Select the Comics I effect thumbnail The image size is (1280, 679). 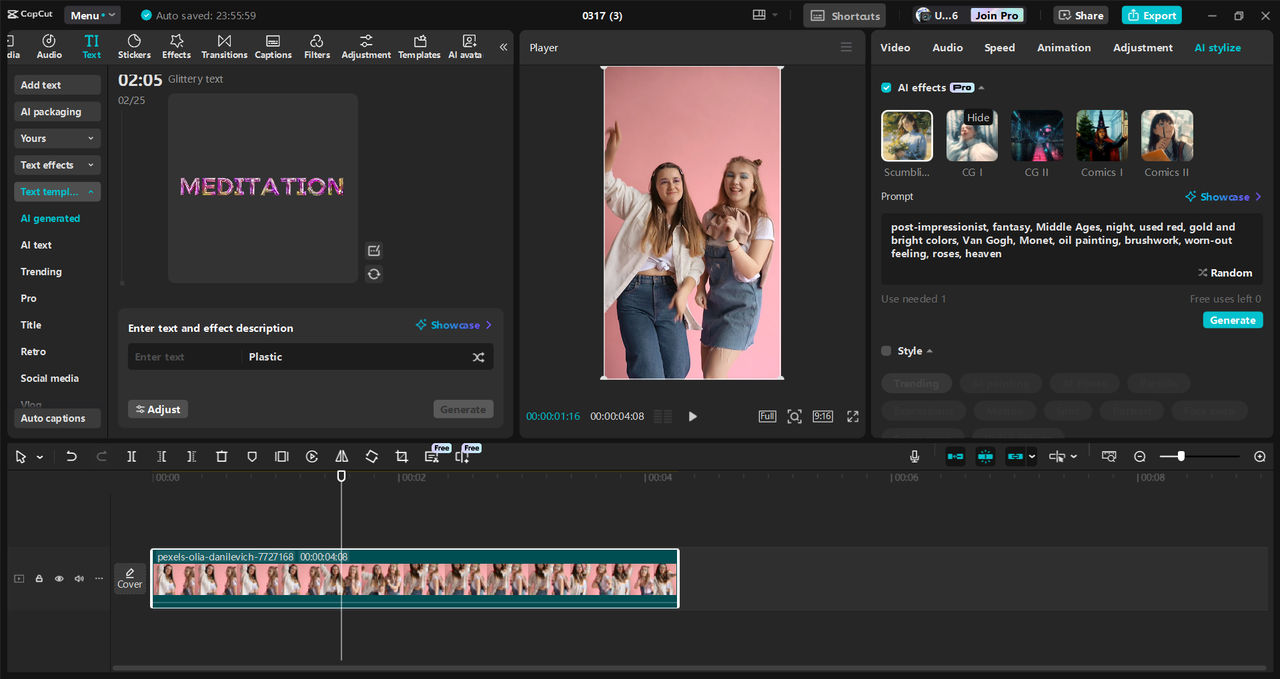click(x=1102, y=136)
